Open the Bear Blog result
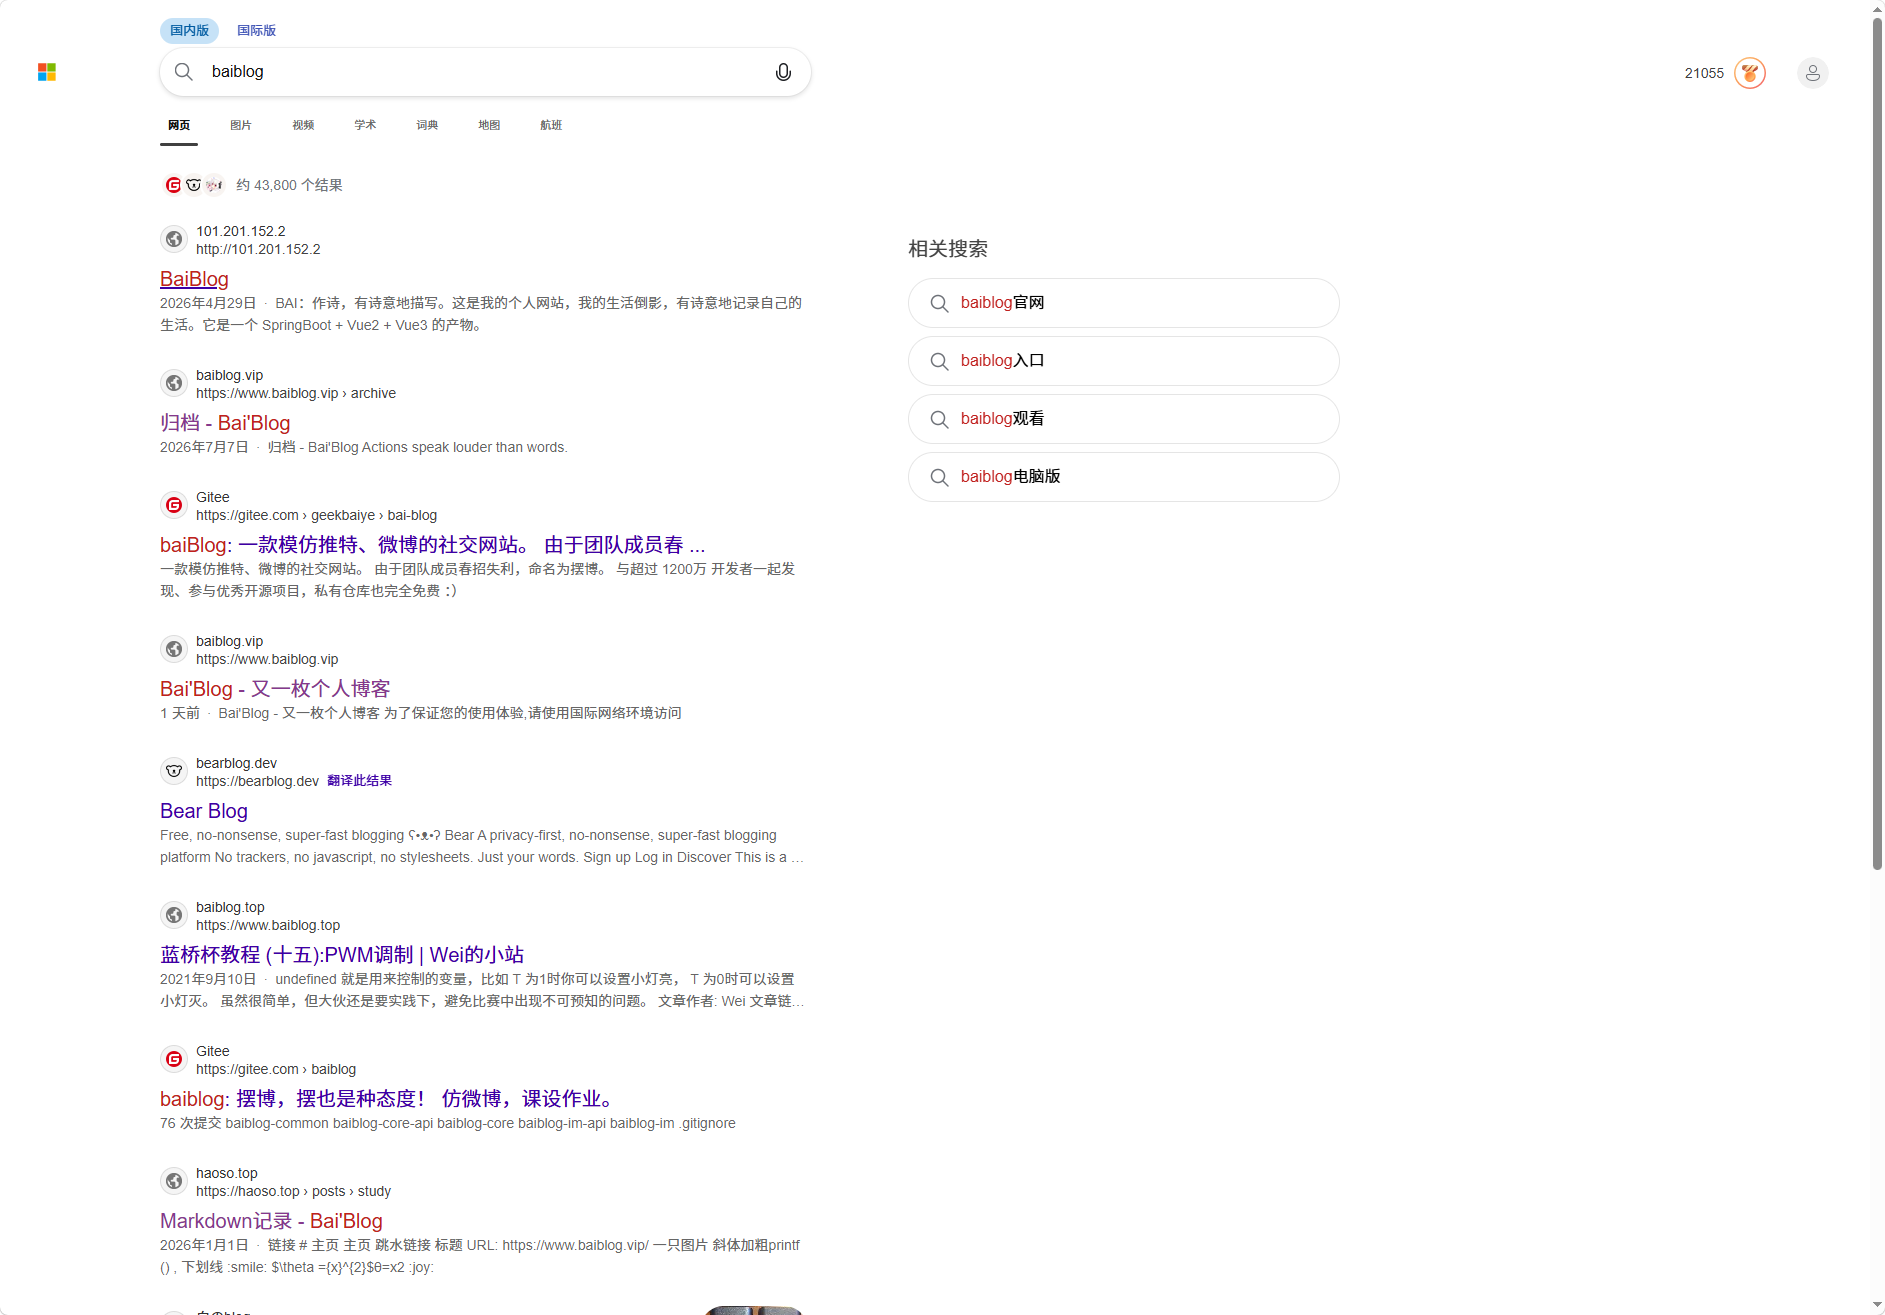 (204, 811)
